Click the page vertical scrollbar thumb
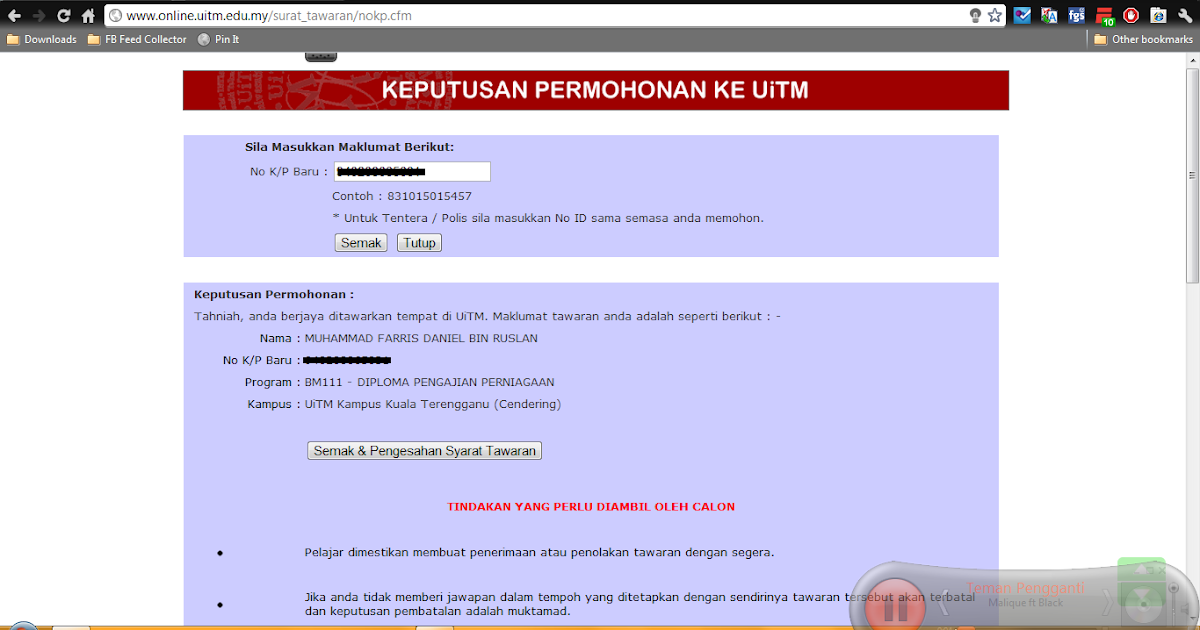The image size is (1200, 630). (1192, 175)
